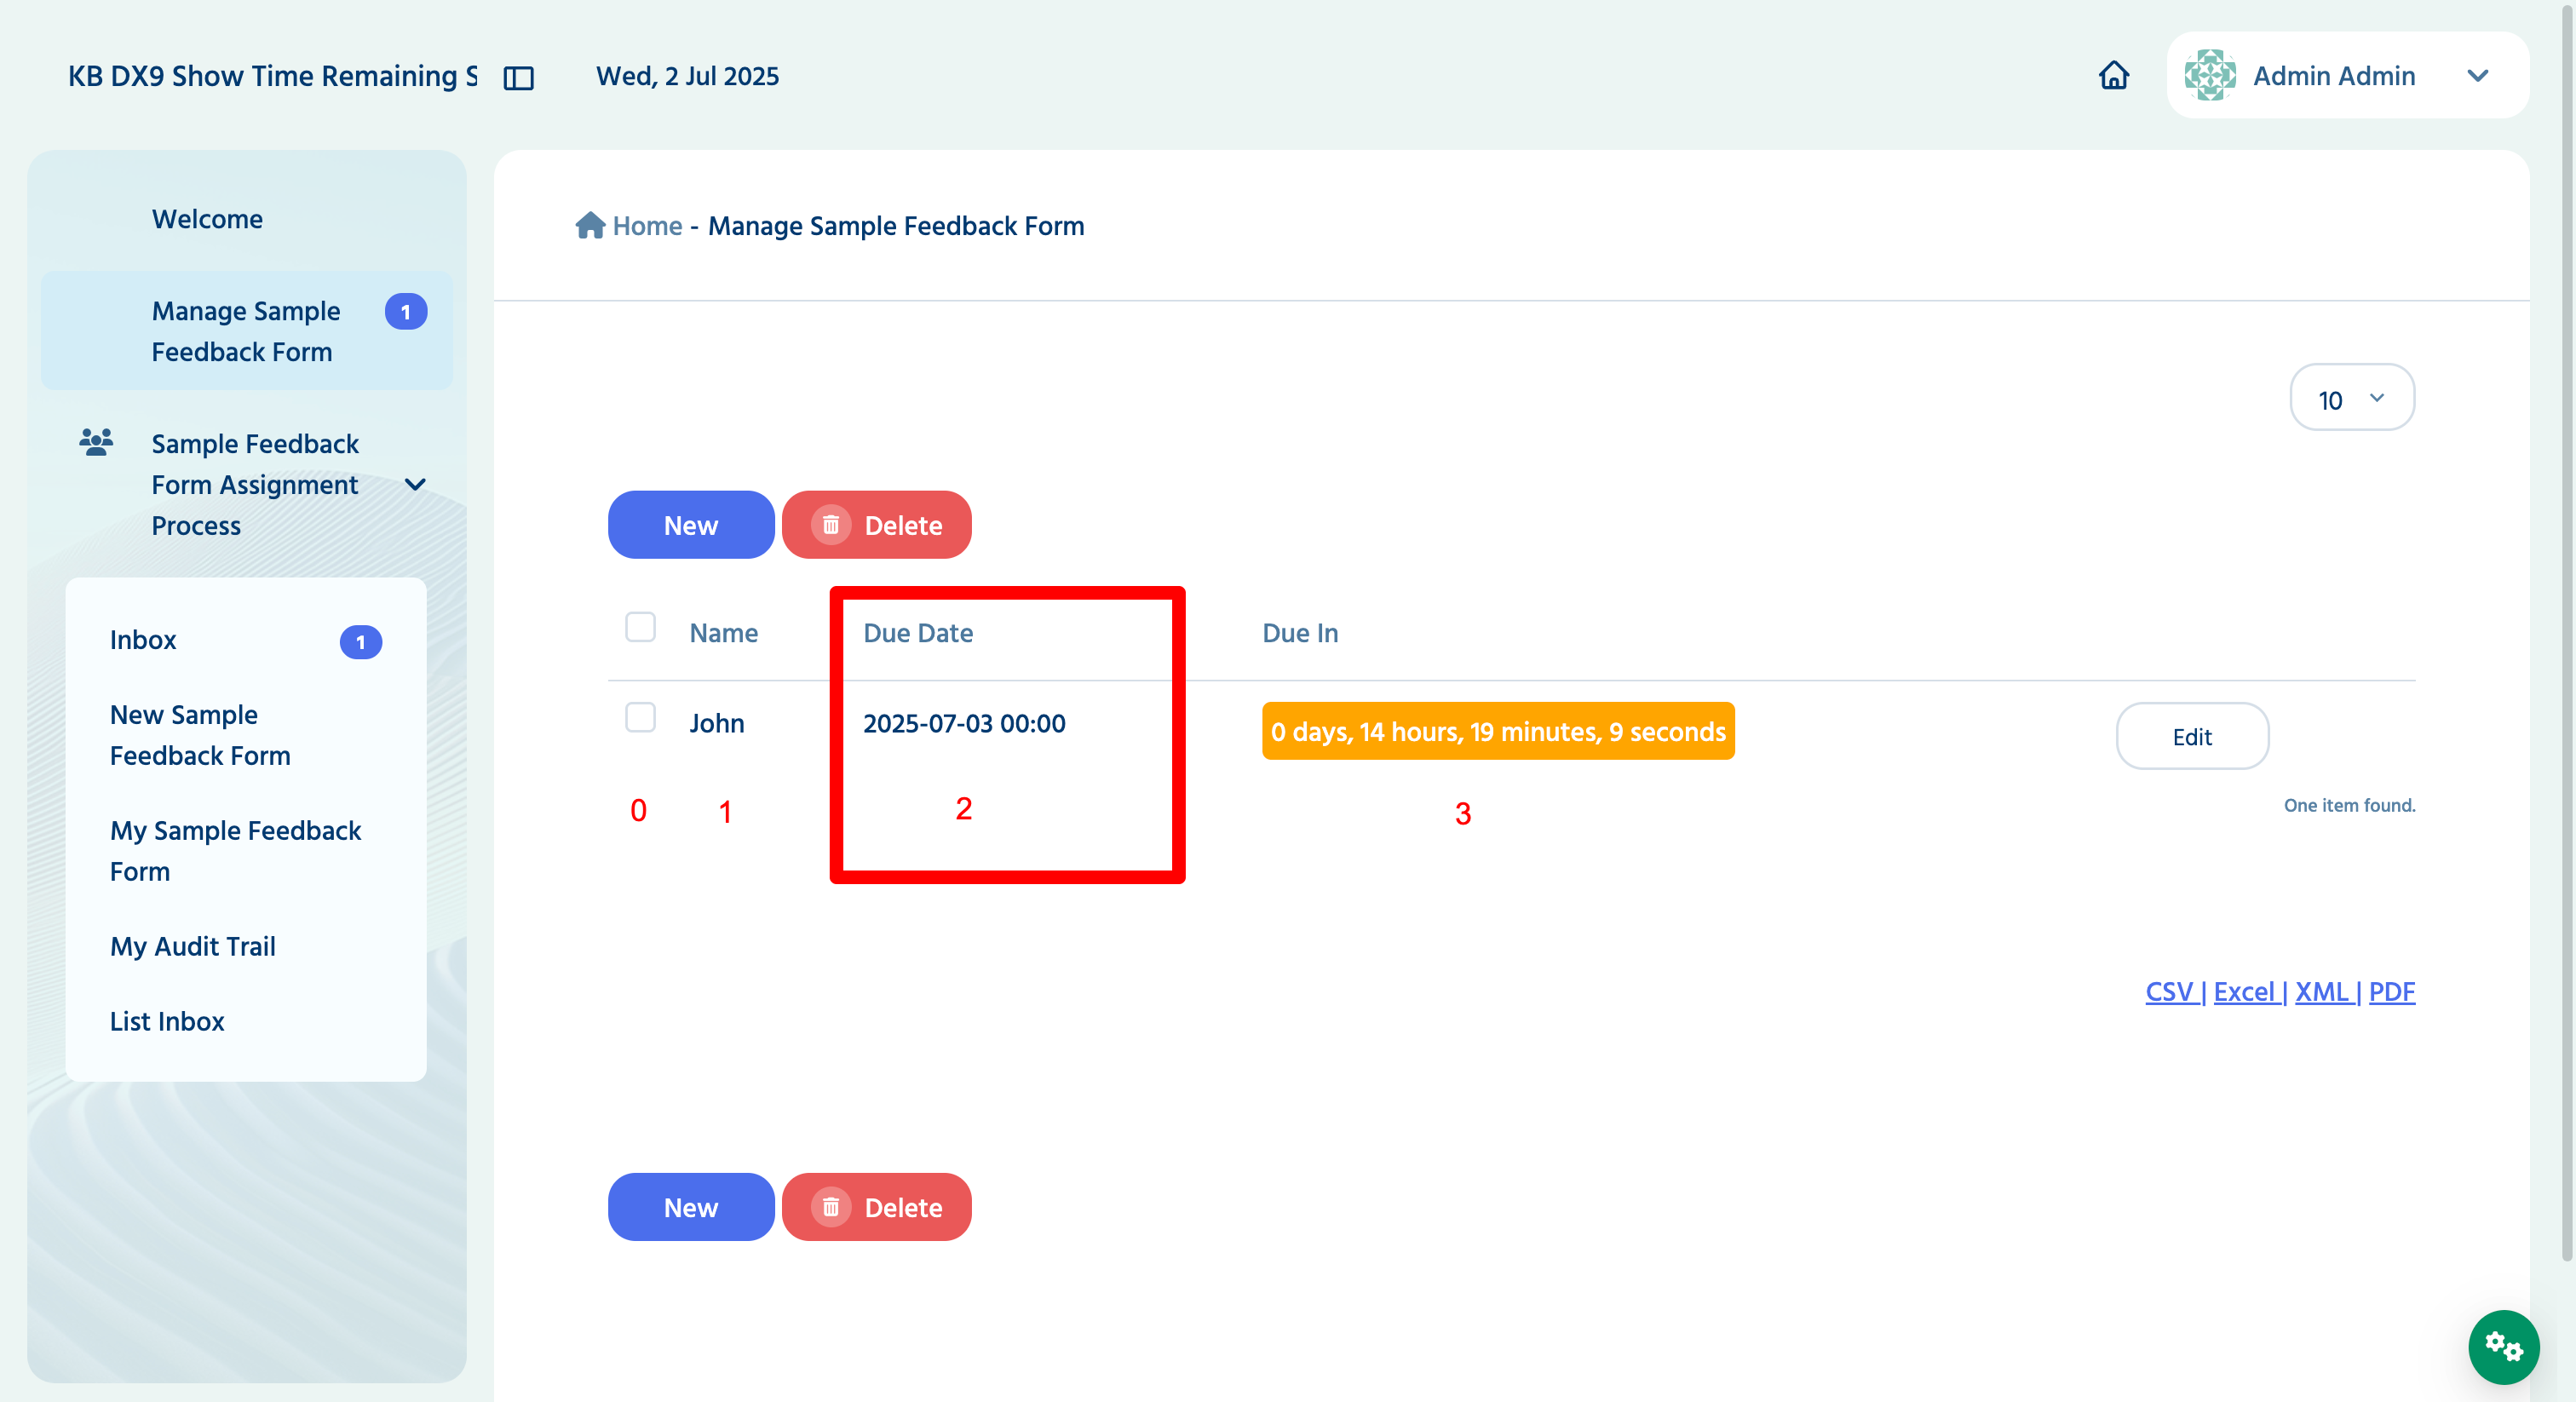Click the top New button
Viewport: 2576px width, 1402px height.
(691, 525)
